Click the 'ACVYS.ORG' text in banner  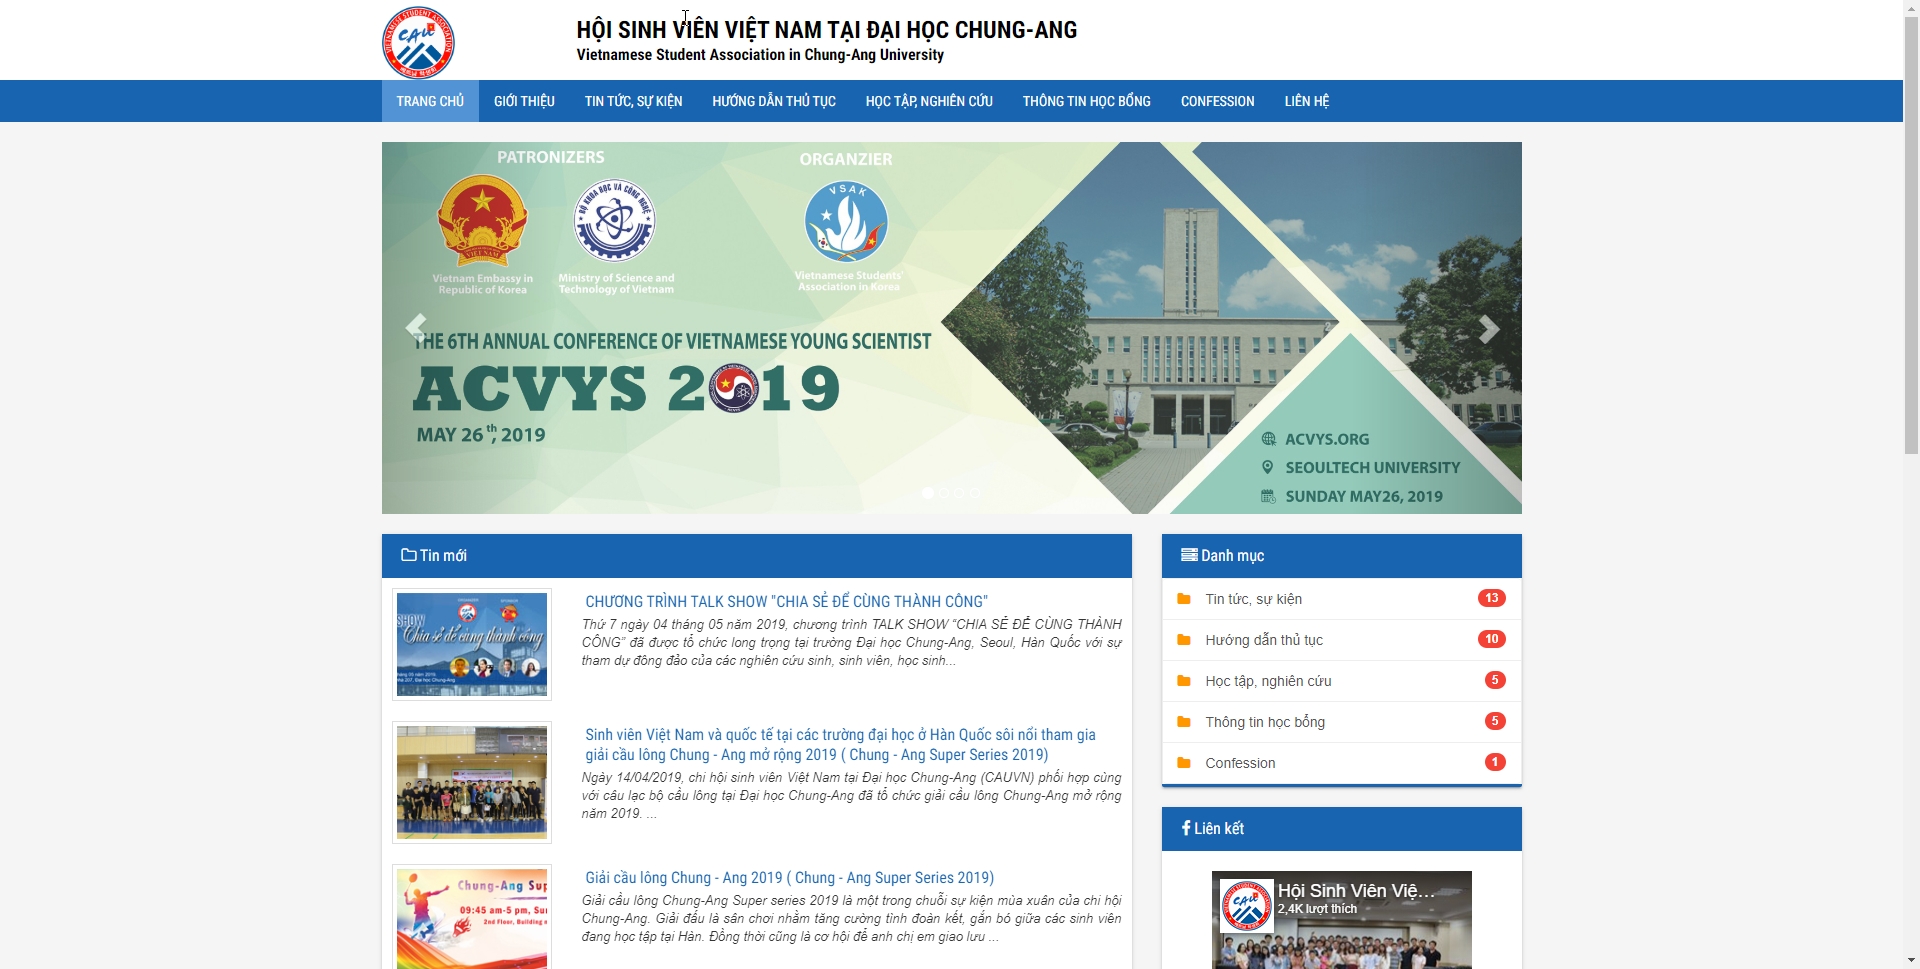(1327, 439)
